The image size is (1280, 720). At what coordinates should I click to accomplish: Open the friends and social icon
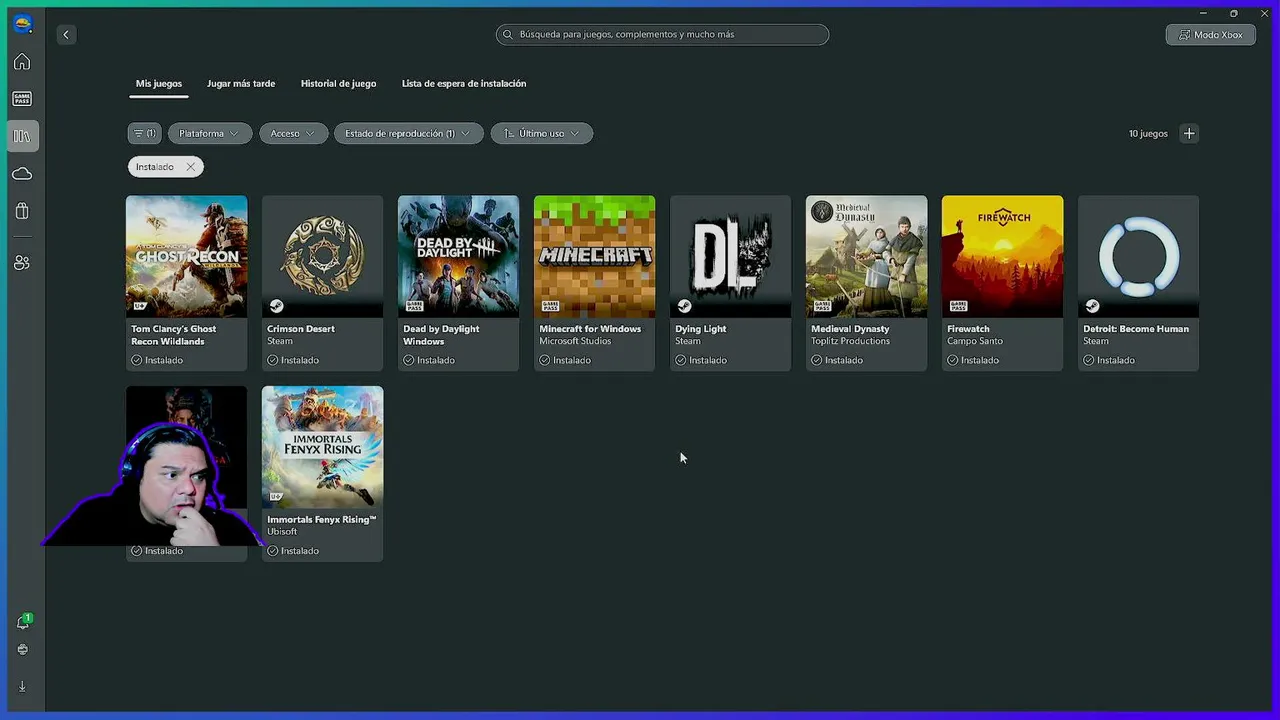[22, 262]
